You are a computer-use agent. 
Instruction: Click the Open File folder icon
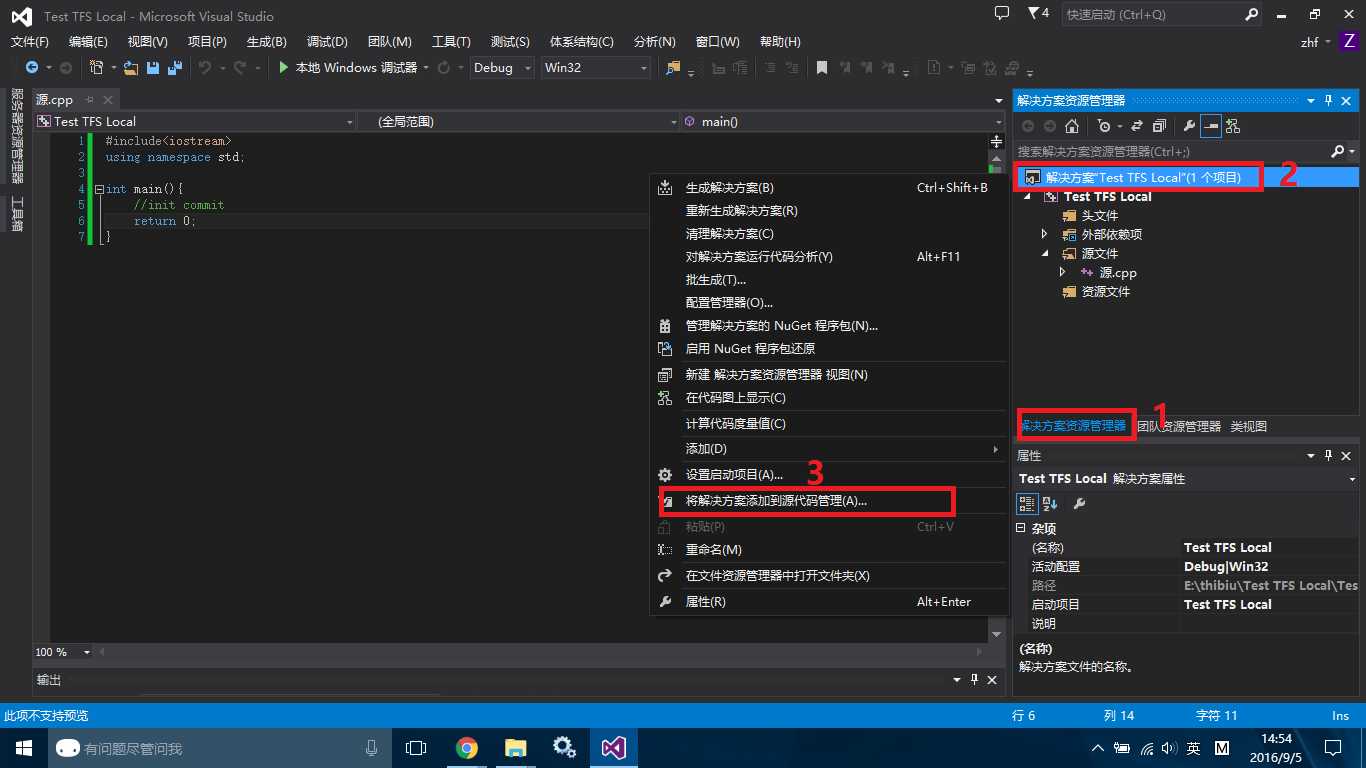[130, 67]
